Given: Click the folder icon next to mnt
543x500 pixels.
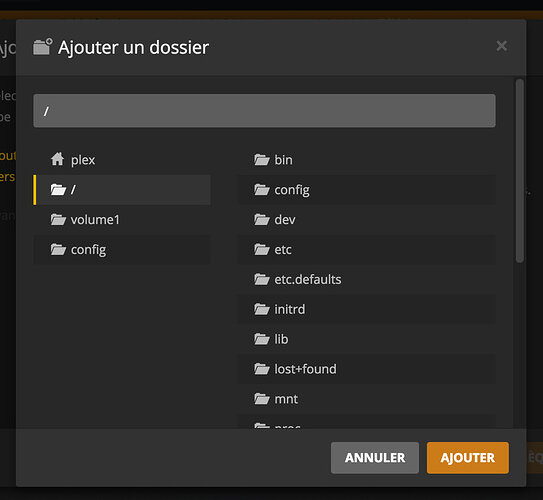Looking at the screenshot, I should [261, 399].
